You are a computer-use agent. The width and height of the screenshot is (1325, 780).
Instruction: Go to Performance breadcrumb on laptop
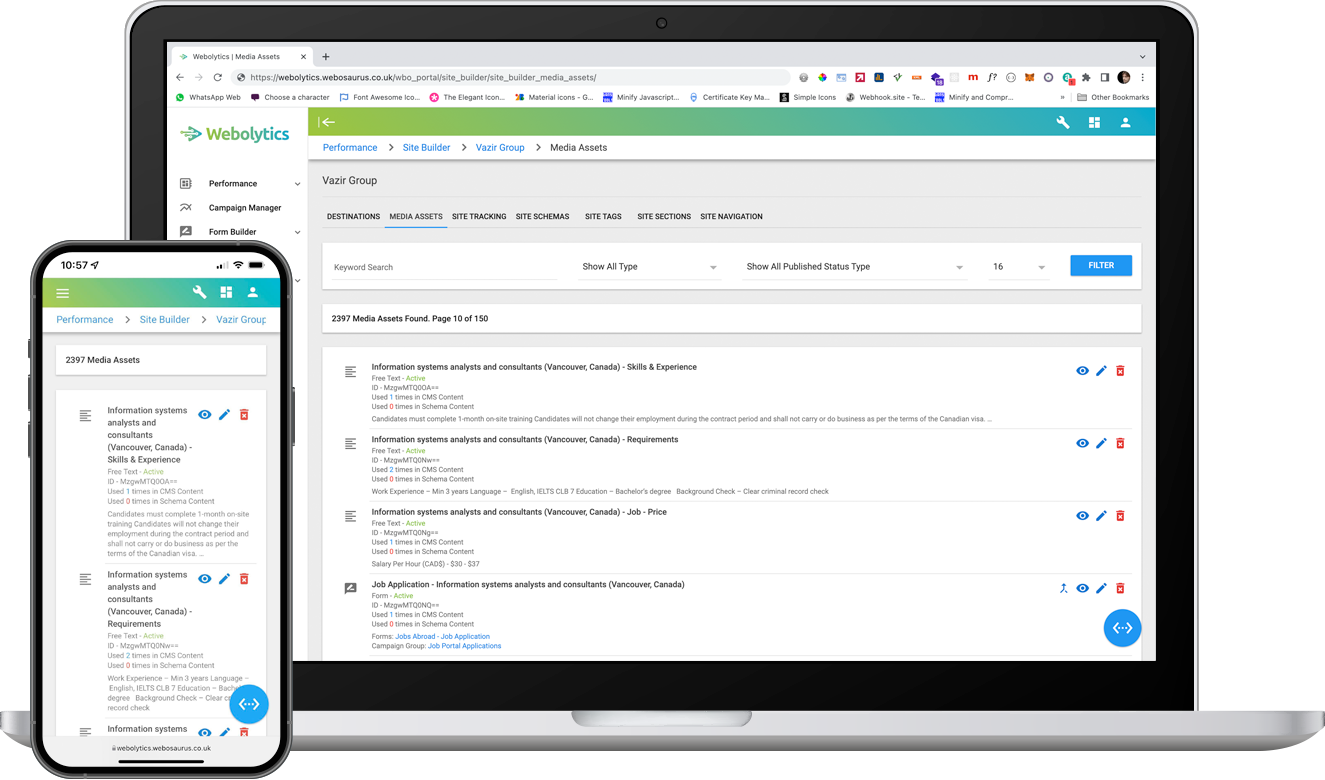[x=350, y=148]
